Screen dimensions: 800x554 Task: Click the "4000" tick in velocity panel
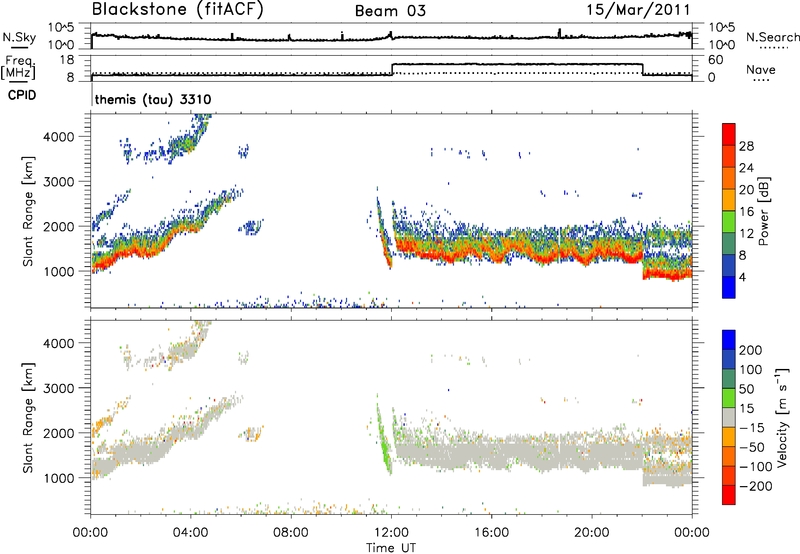coord(59,343)
